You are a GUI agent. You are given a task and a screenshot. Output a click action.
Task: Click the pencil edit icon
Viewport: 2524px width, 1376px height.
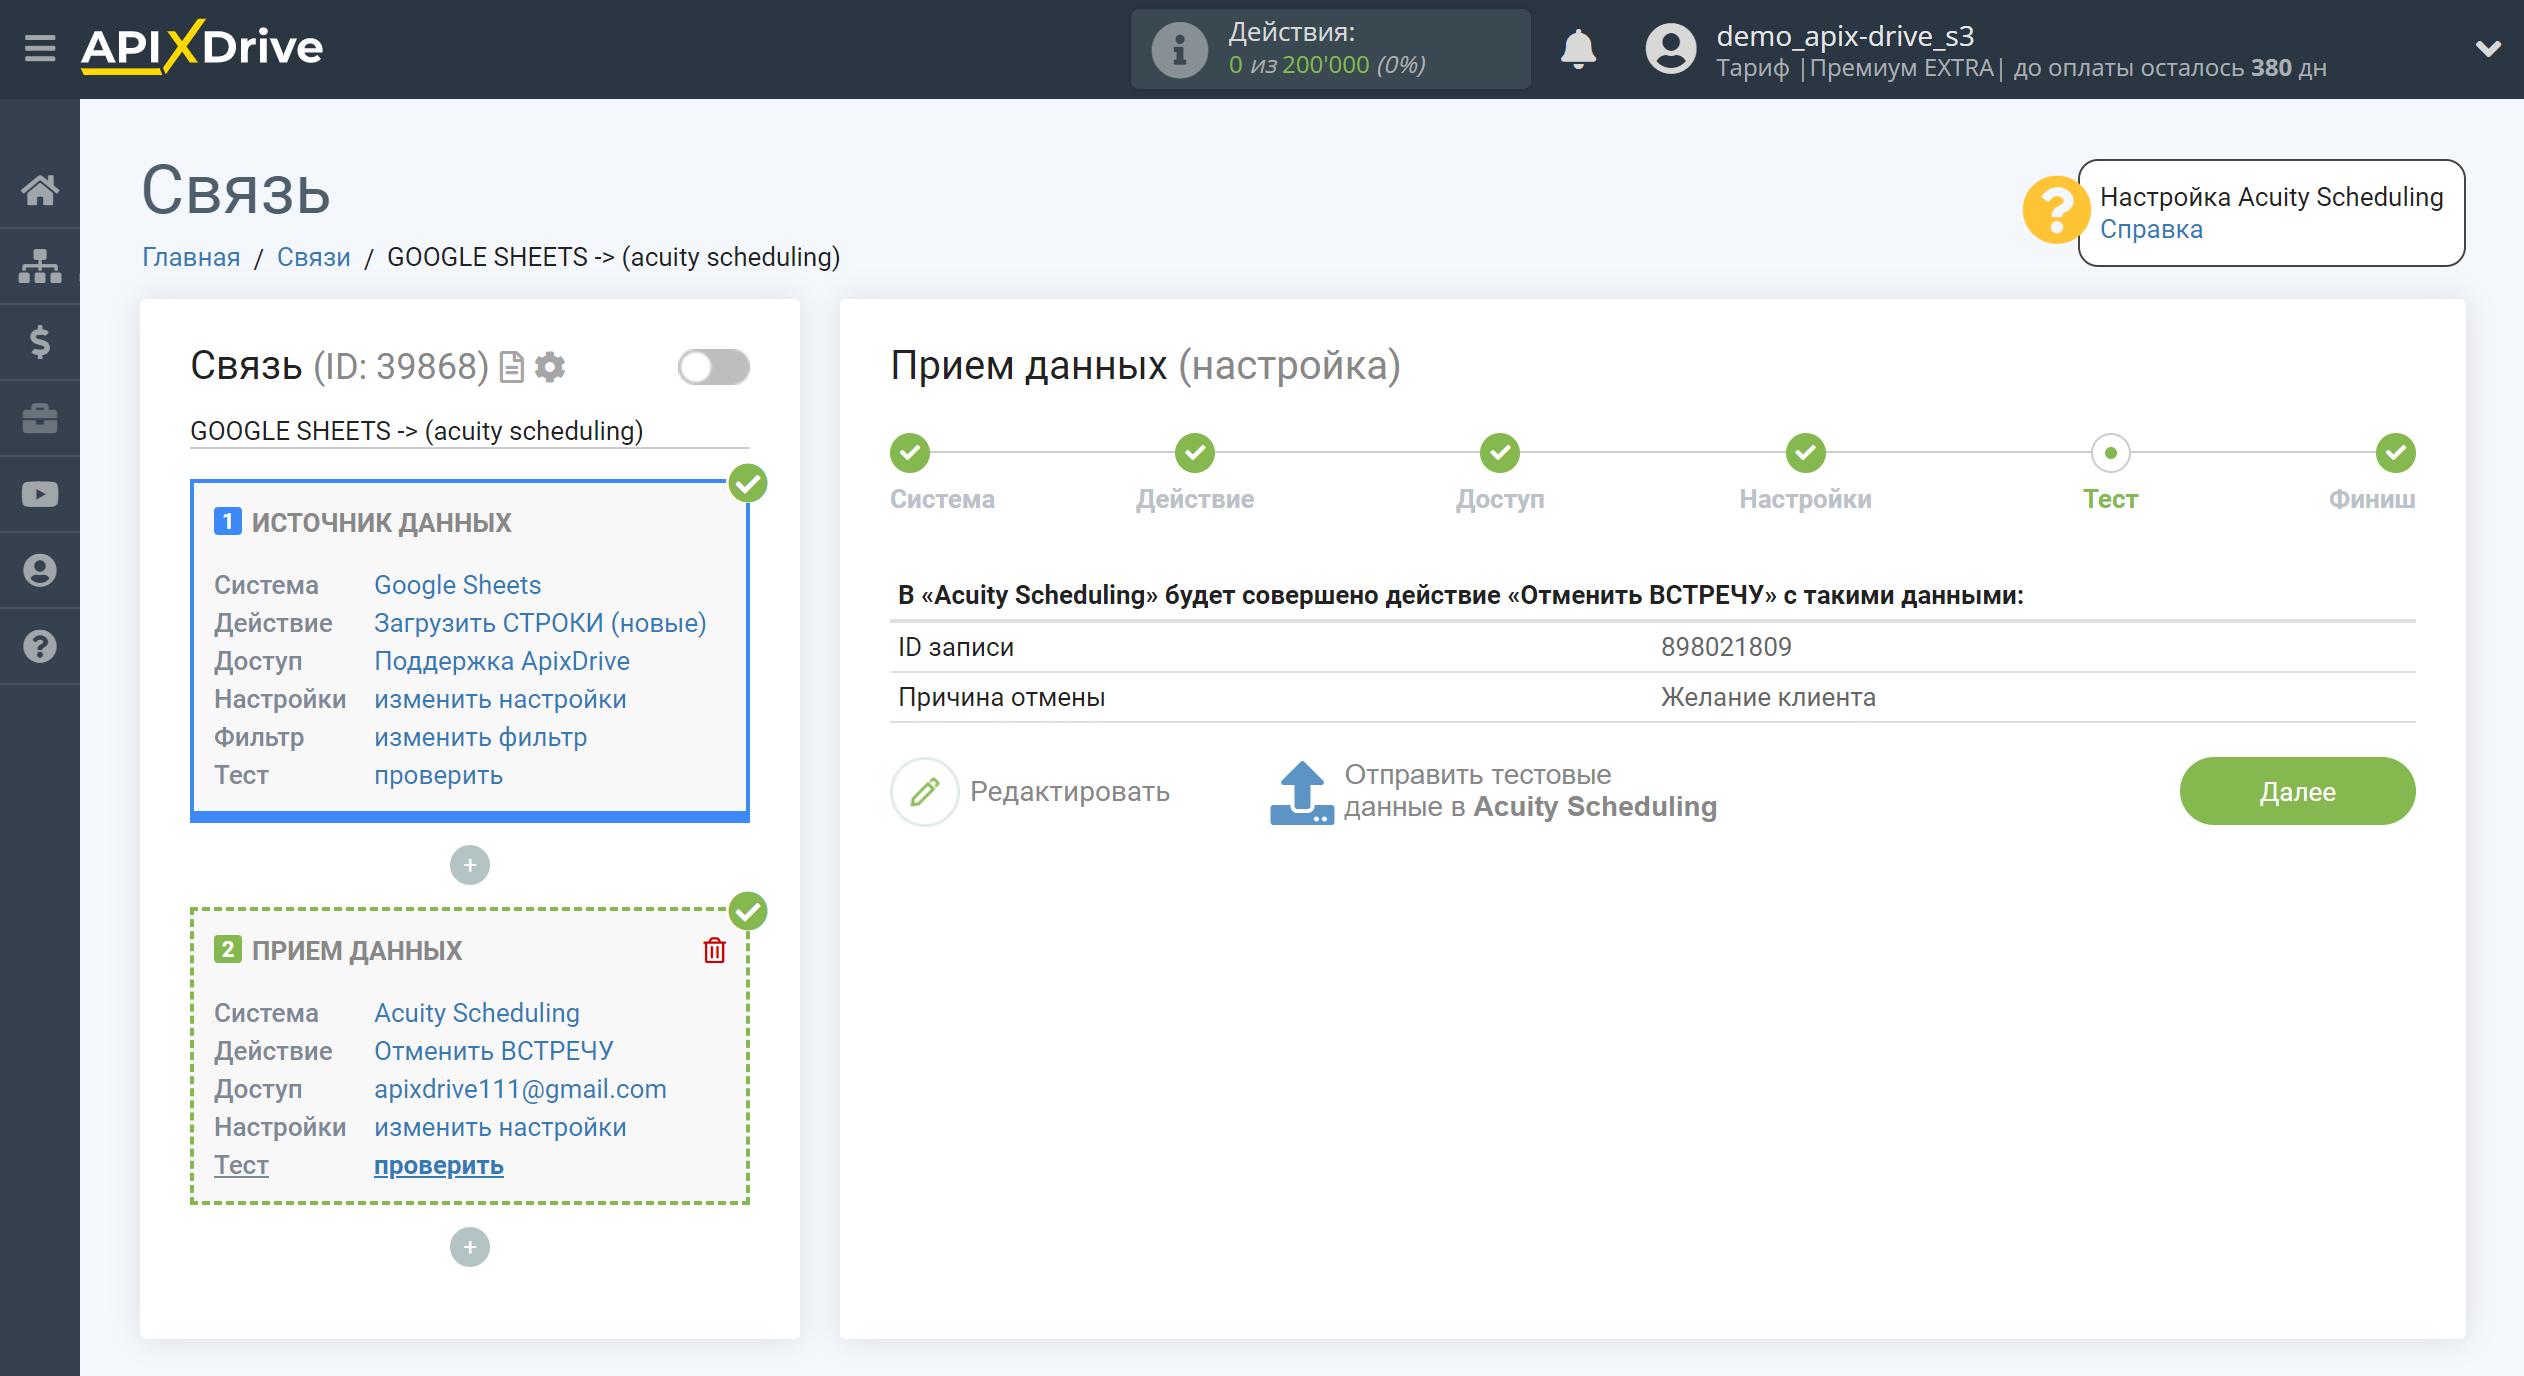[925, 792]
